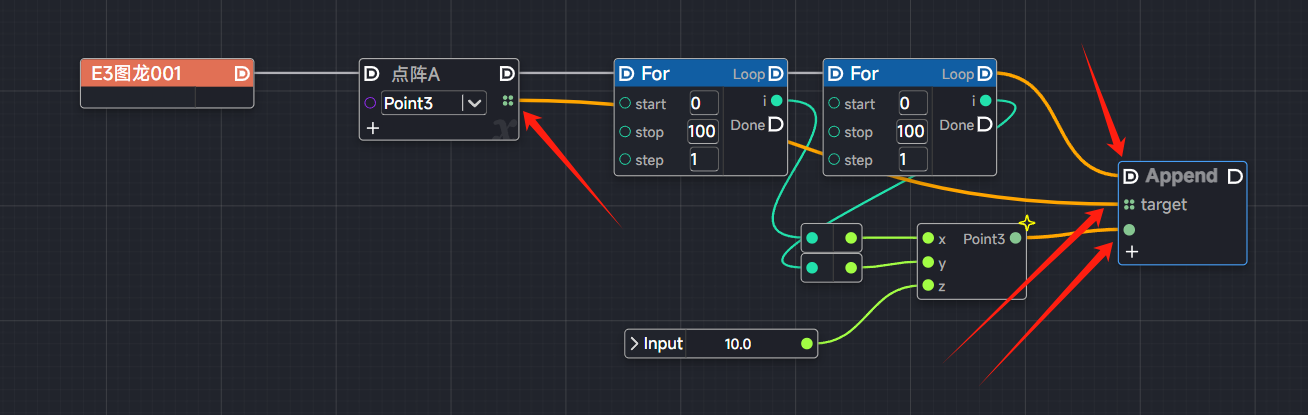Click the target pin on the Append node
The height and width of the screenshot is (415, 1308).
1129,204
